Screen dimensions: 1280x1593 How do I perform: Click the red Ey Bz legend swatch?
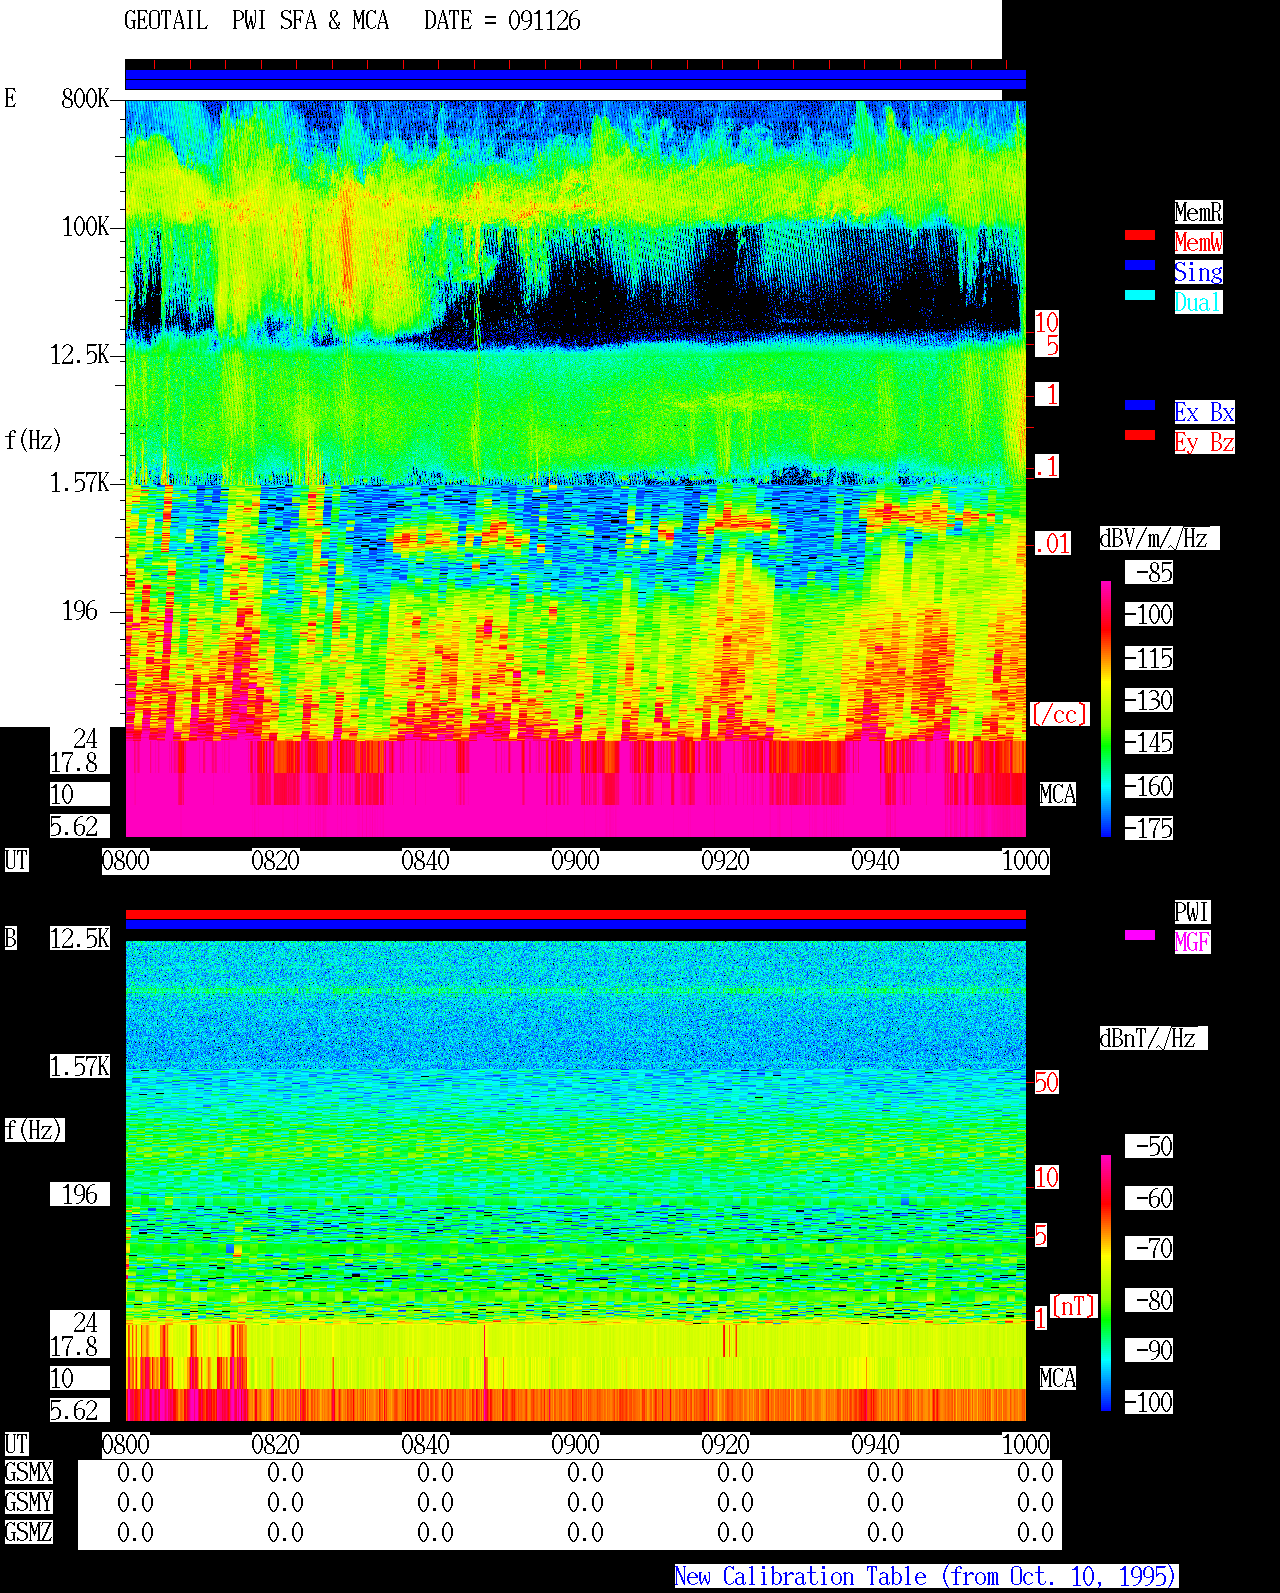[1140, 435]
